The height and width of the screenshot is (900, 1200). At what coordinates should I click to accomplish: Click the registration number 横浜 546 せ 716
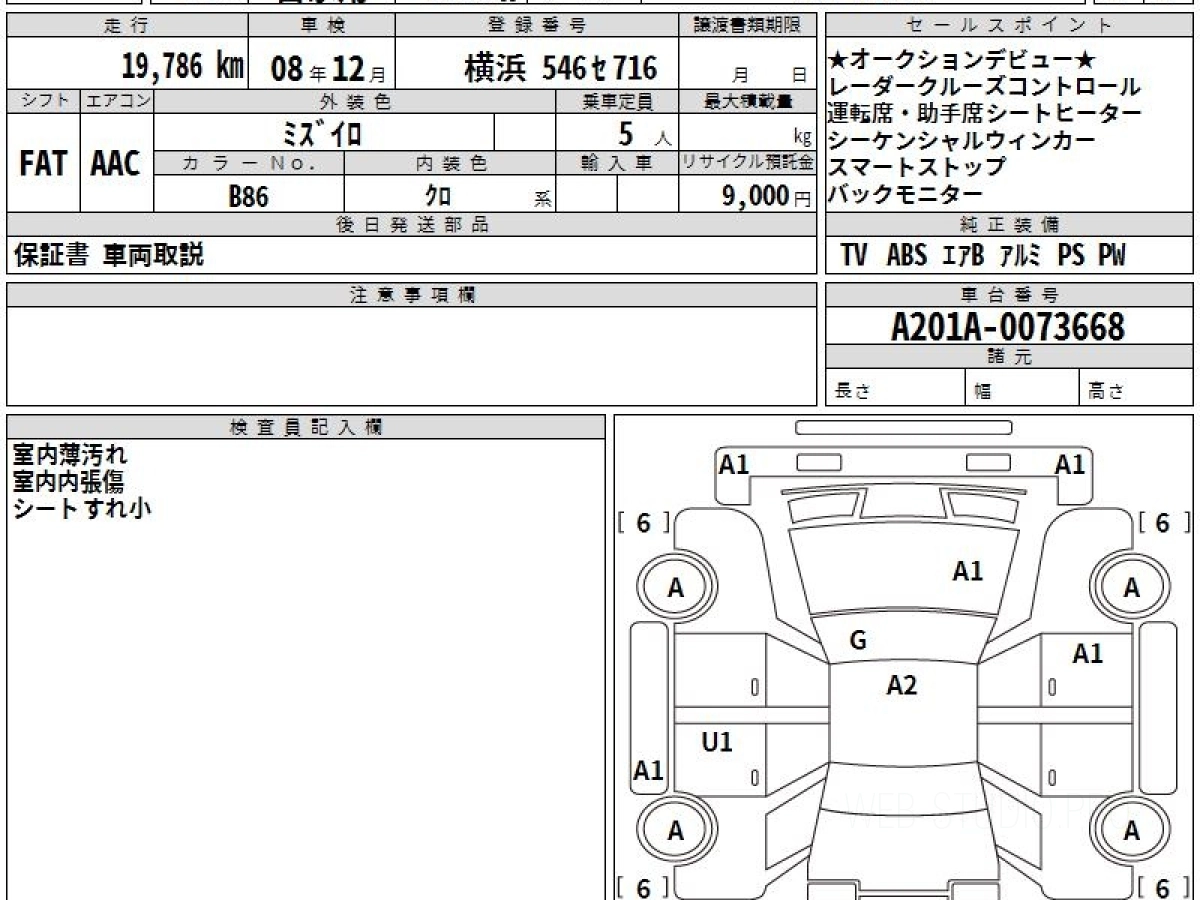pyautogui.click(x=561, y=67)
